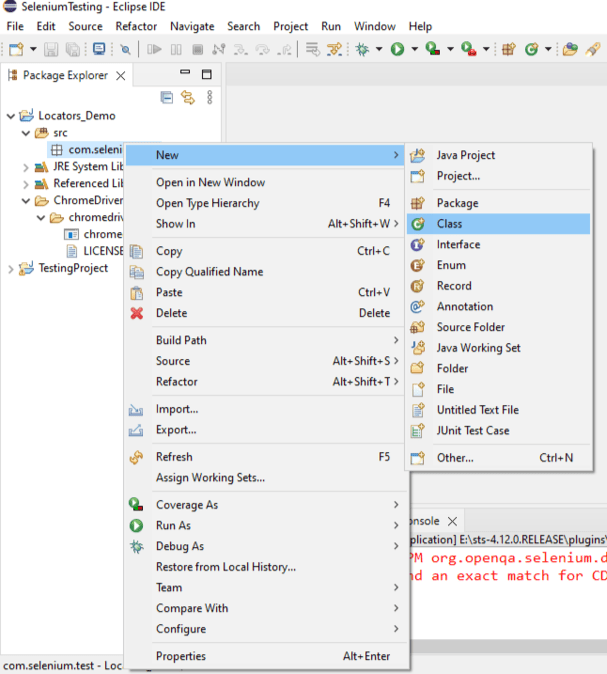Open dropdown arrow next to New wizard icon

coord(33,49)
